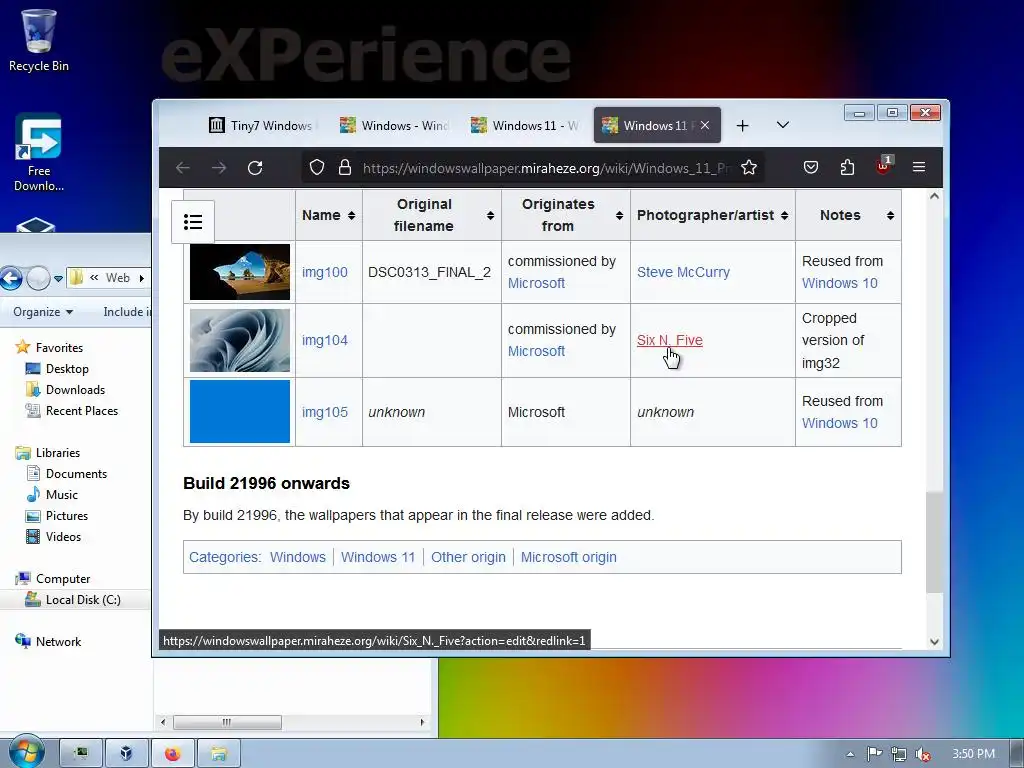Open the Windows 11 category link

378,557
